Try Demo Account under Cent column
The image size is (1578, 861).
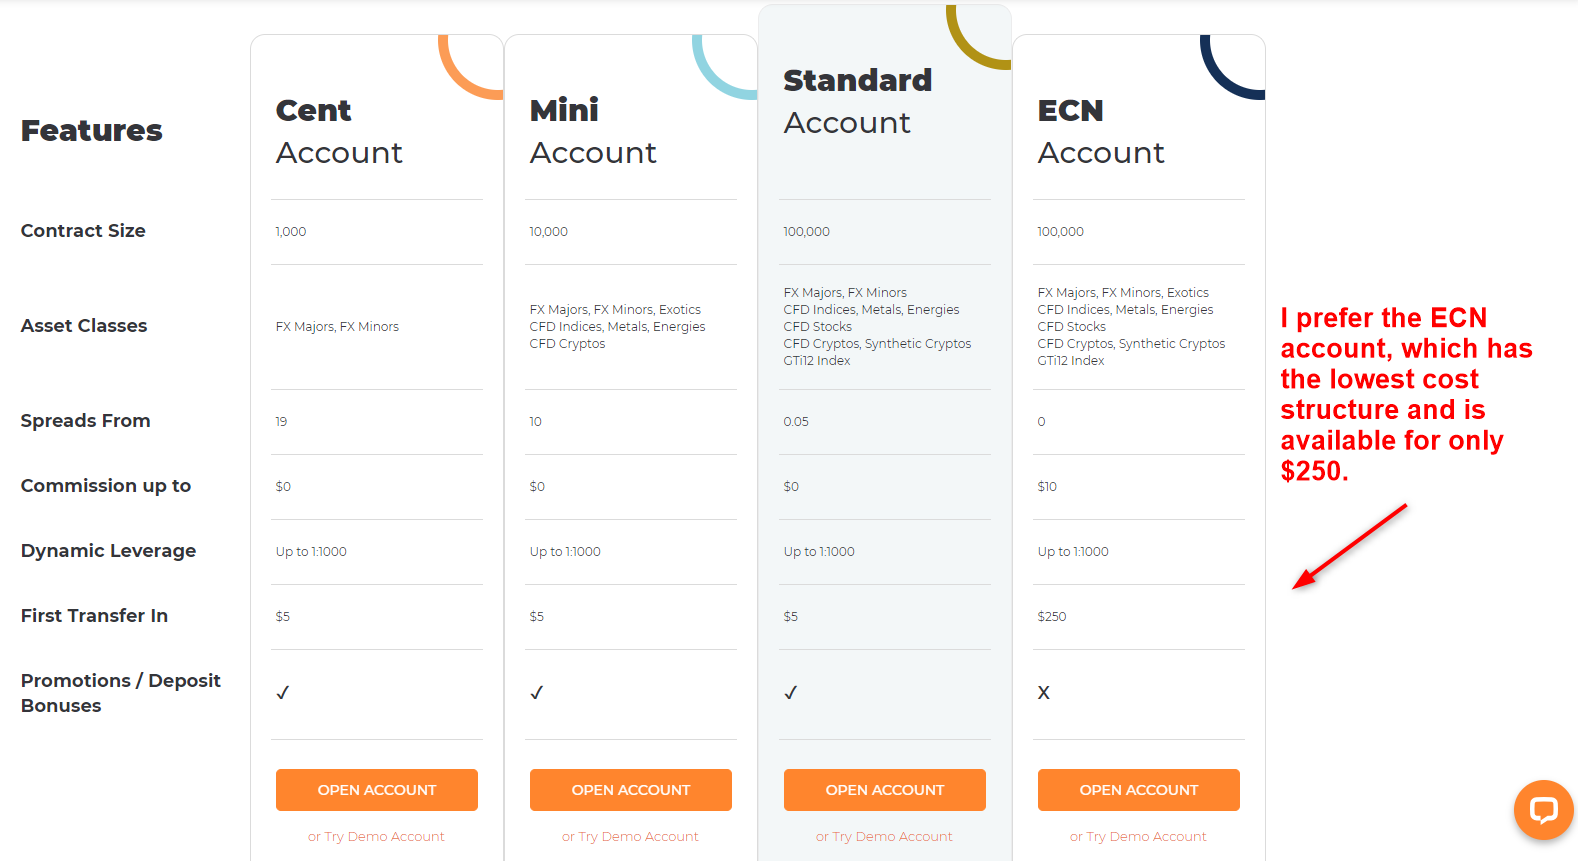pyautogui.click(x=376, y=837)
